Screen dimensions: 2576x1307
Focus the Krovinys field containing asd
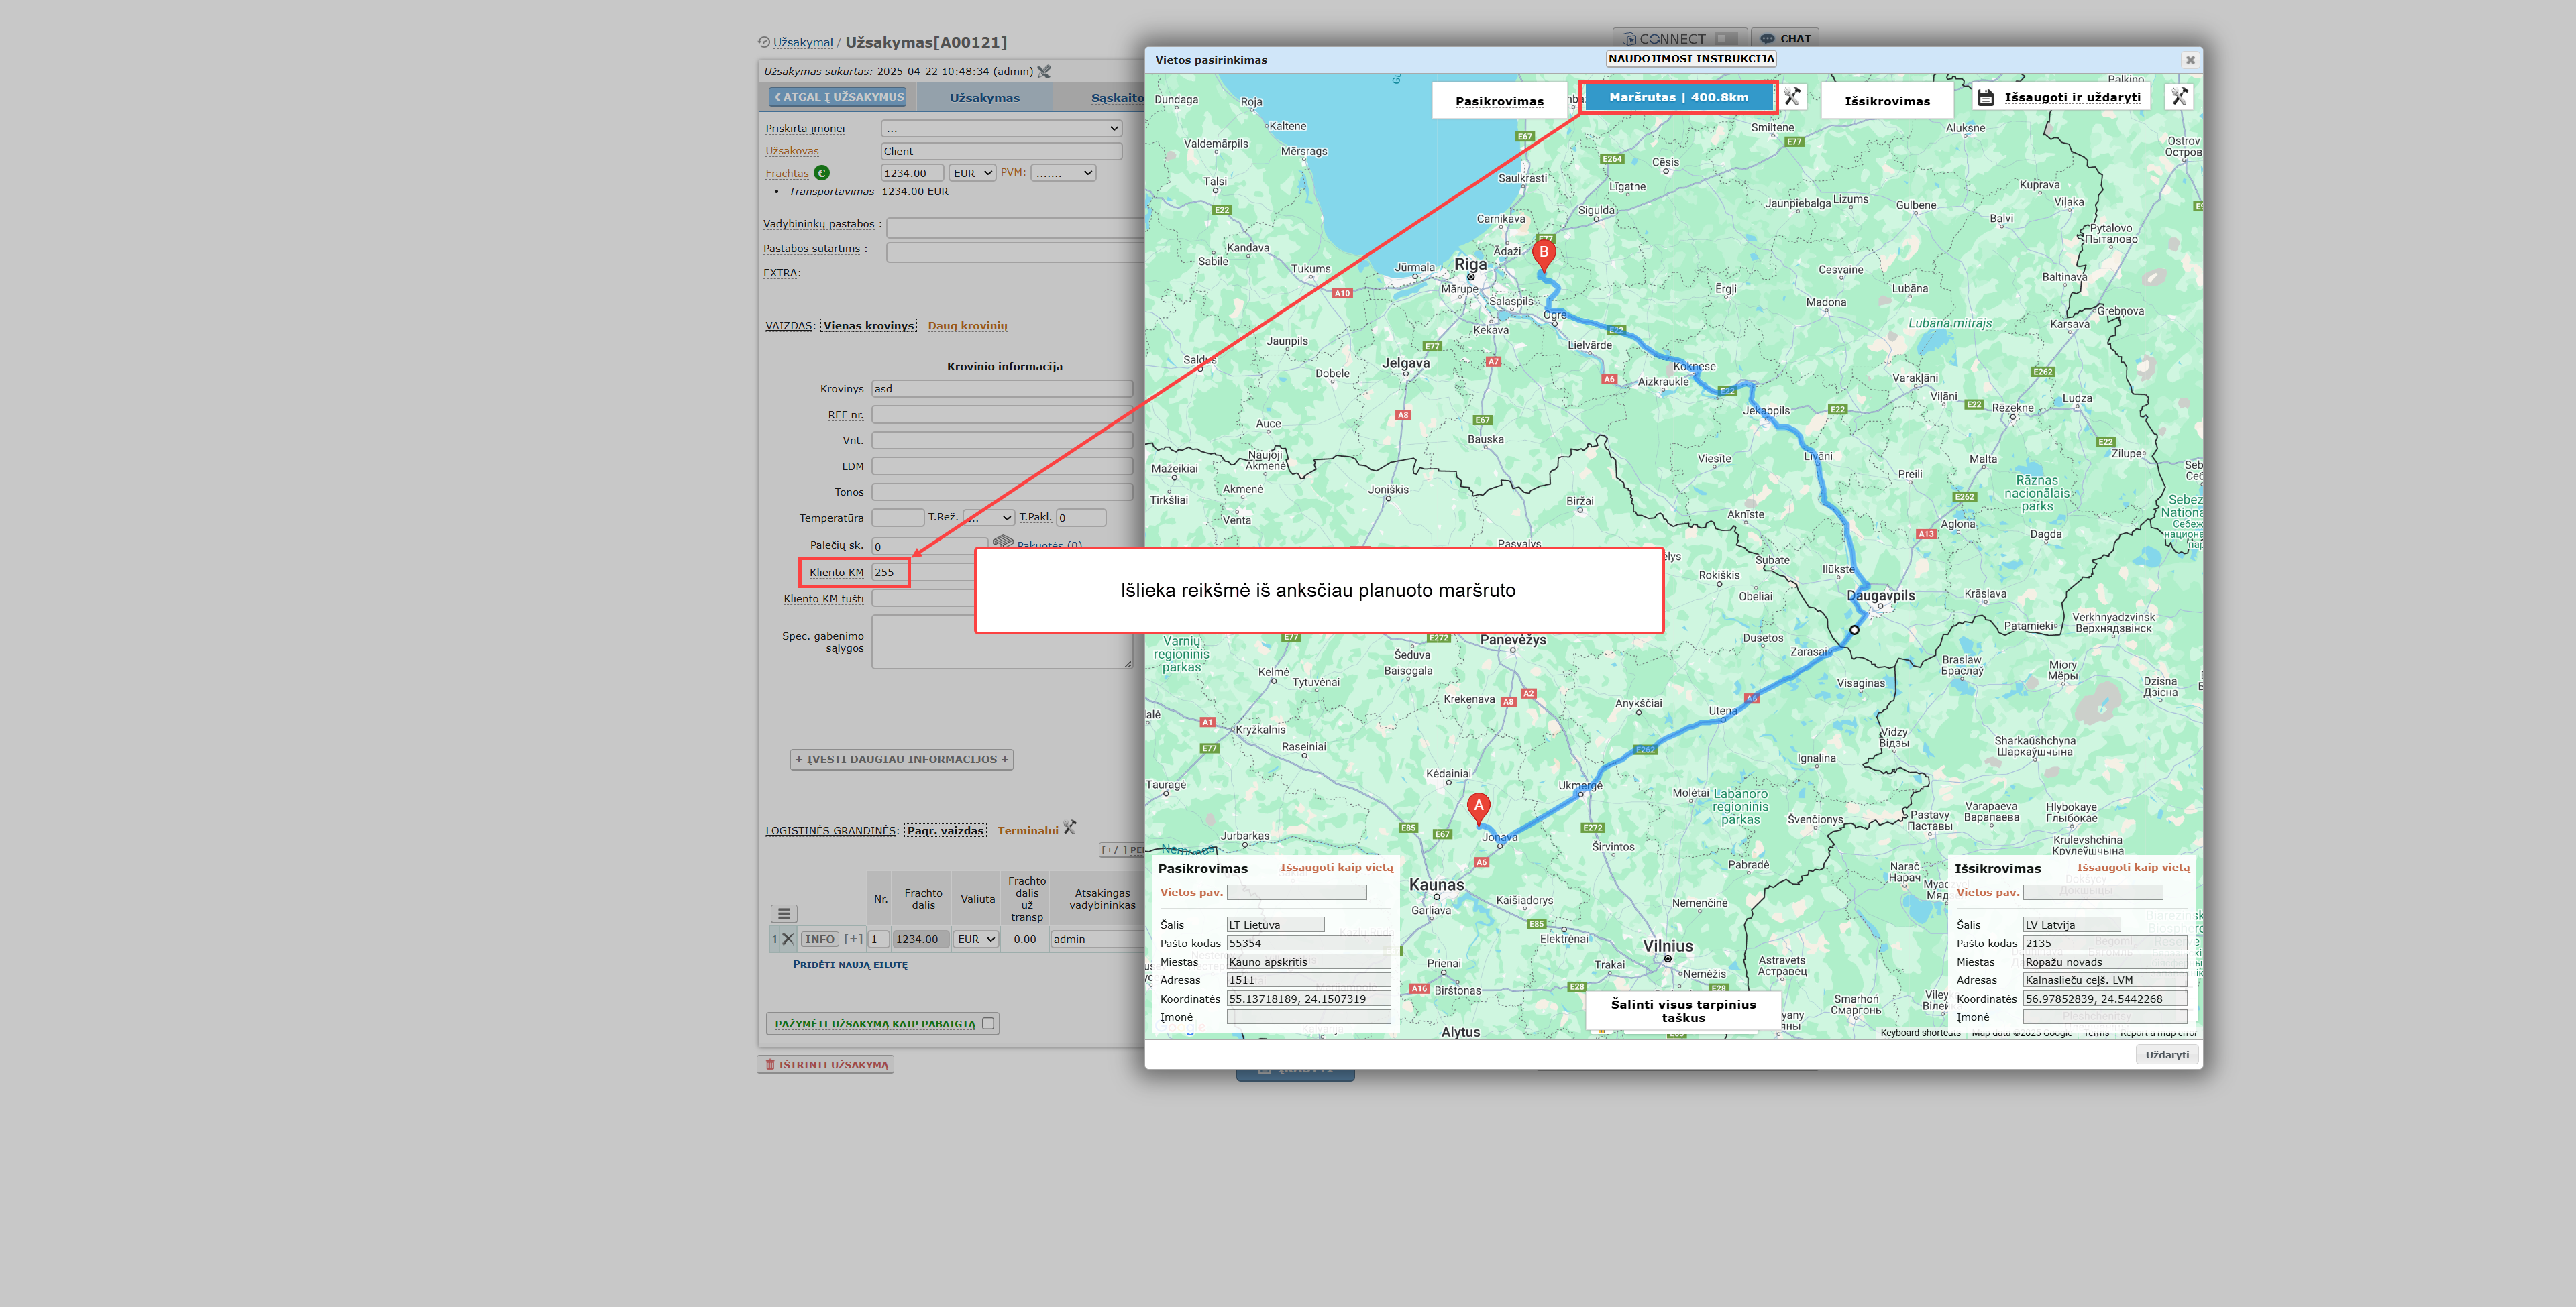click(x=1002, y=389)
